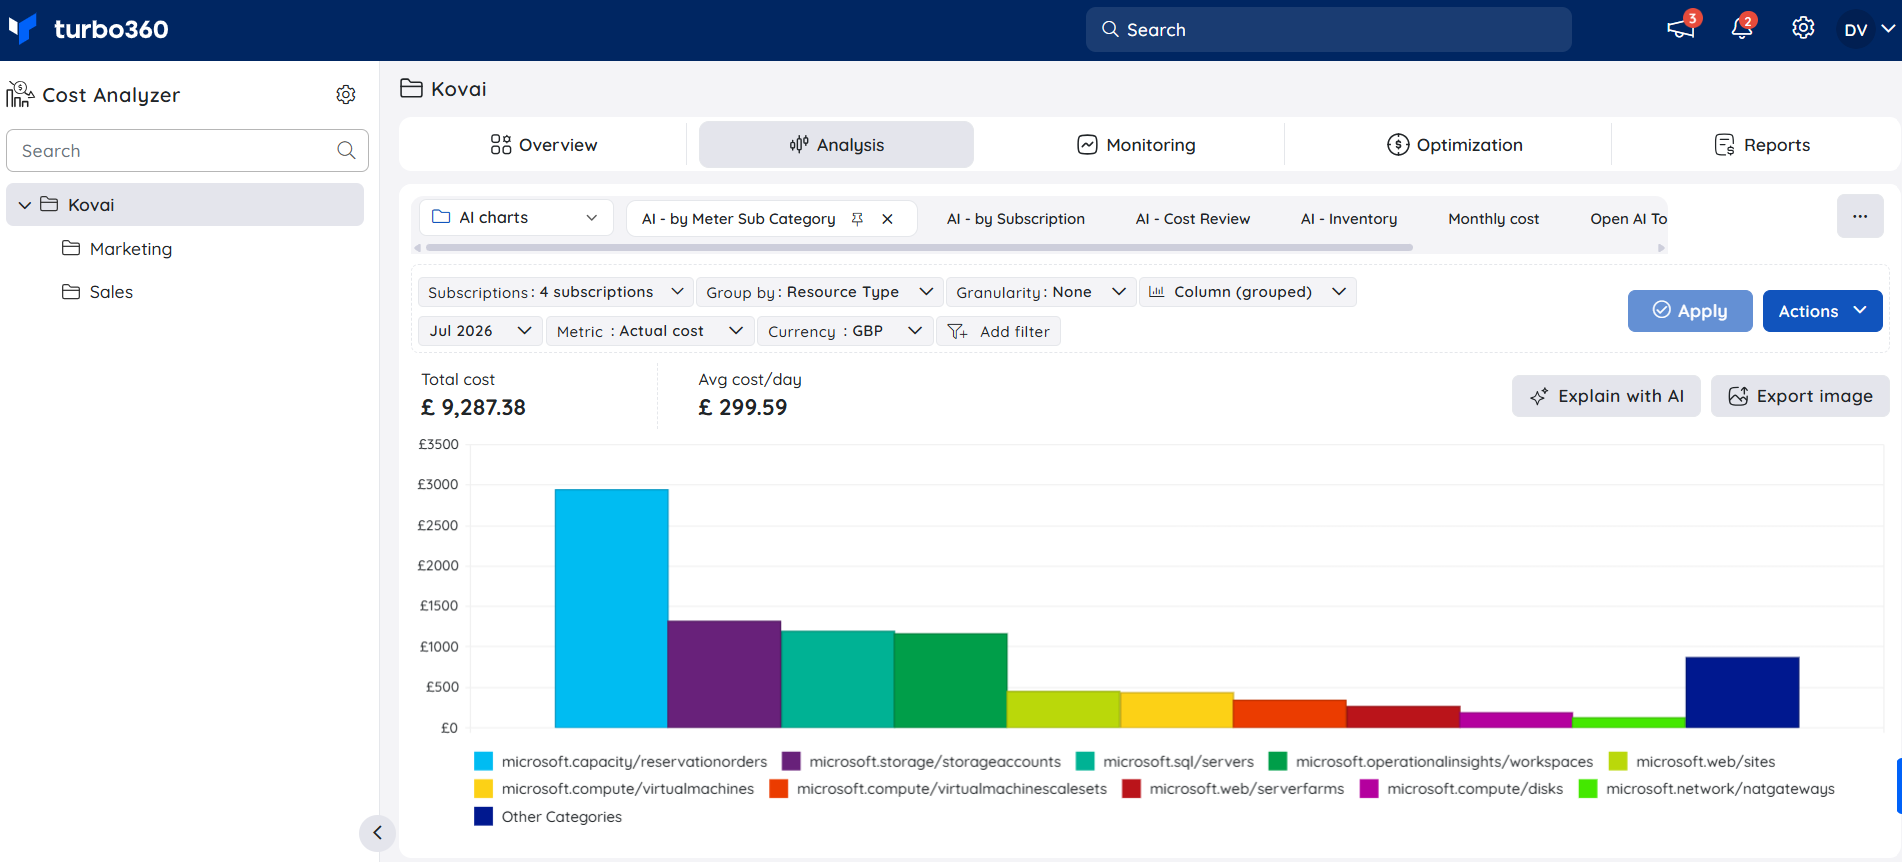This screenshot has width=1902, height=862.
Task: Click the storageaccounts purple bar
Action: pyautogui.click(x=724, y=674)
